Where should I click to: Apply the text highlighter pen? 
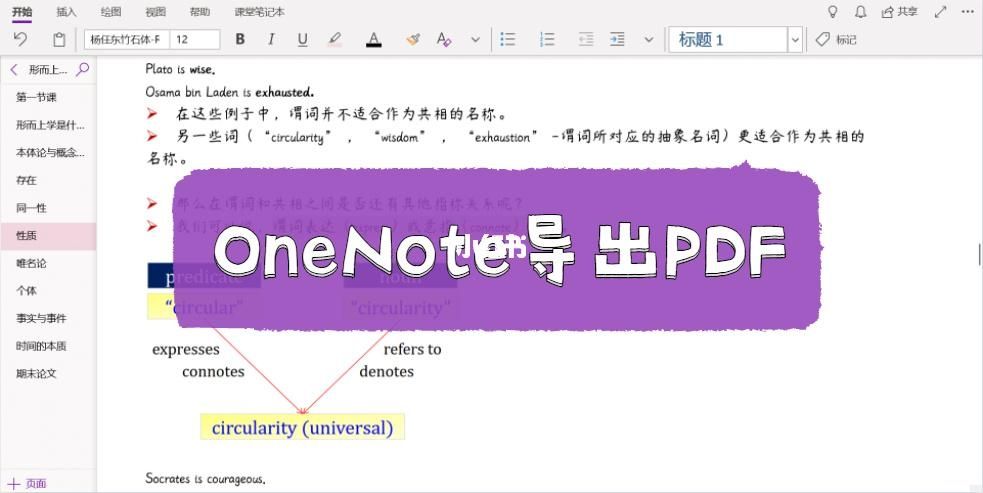tap(335, 40)
